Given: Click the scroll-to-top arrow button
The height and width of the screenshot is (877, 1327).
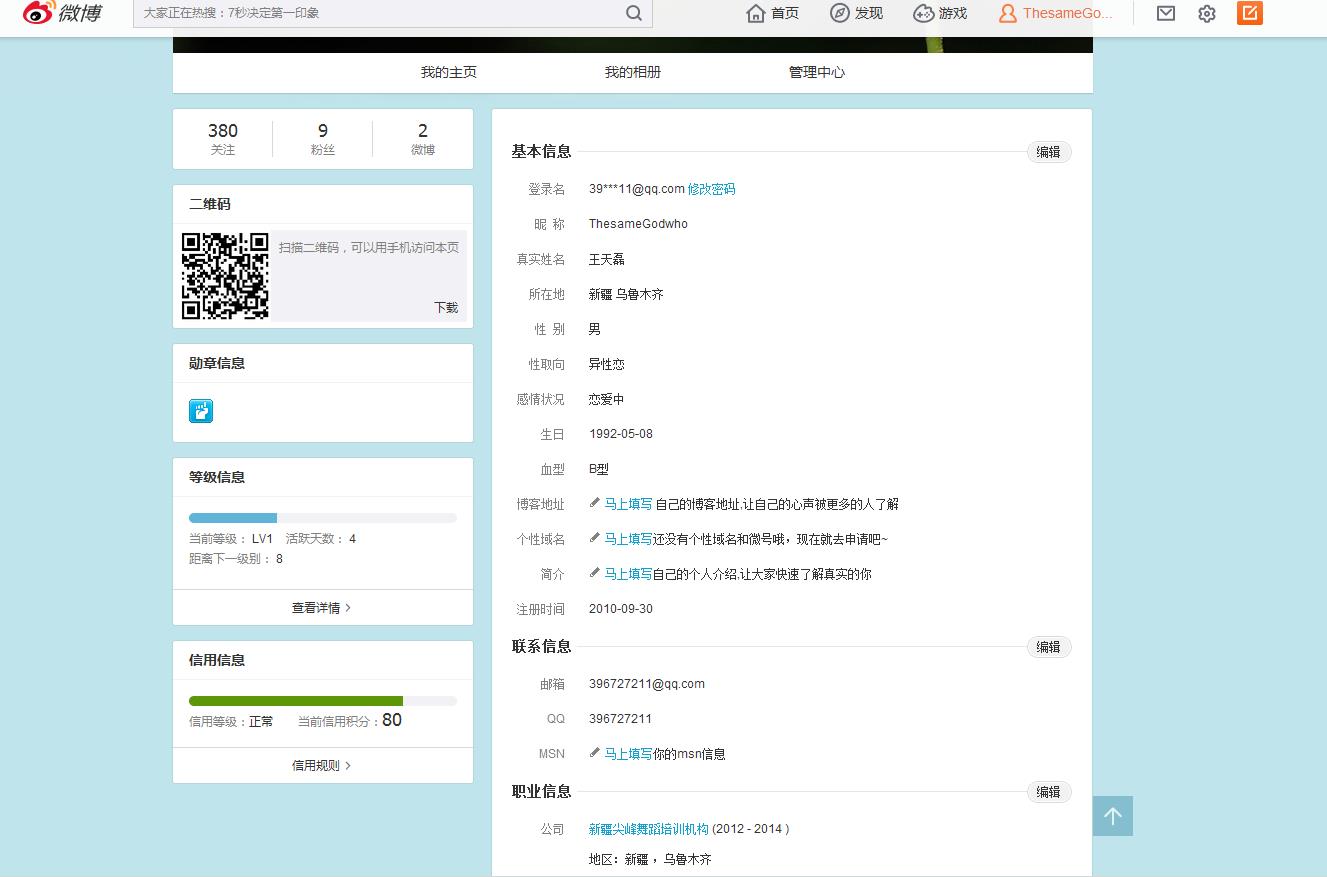Looking at the screenshot, I should (x=1112, y=816).
